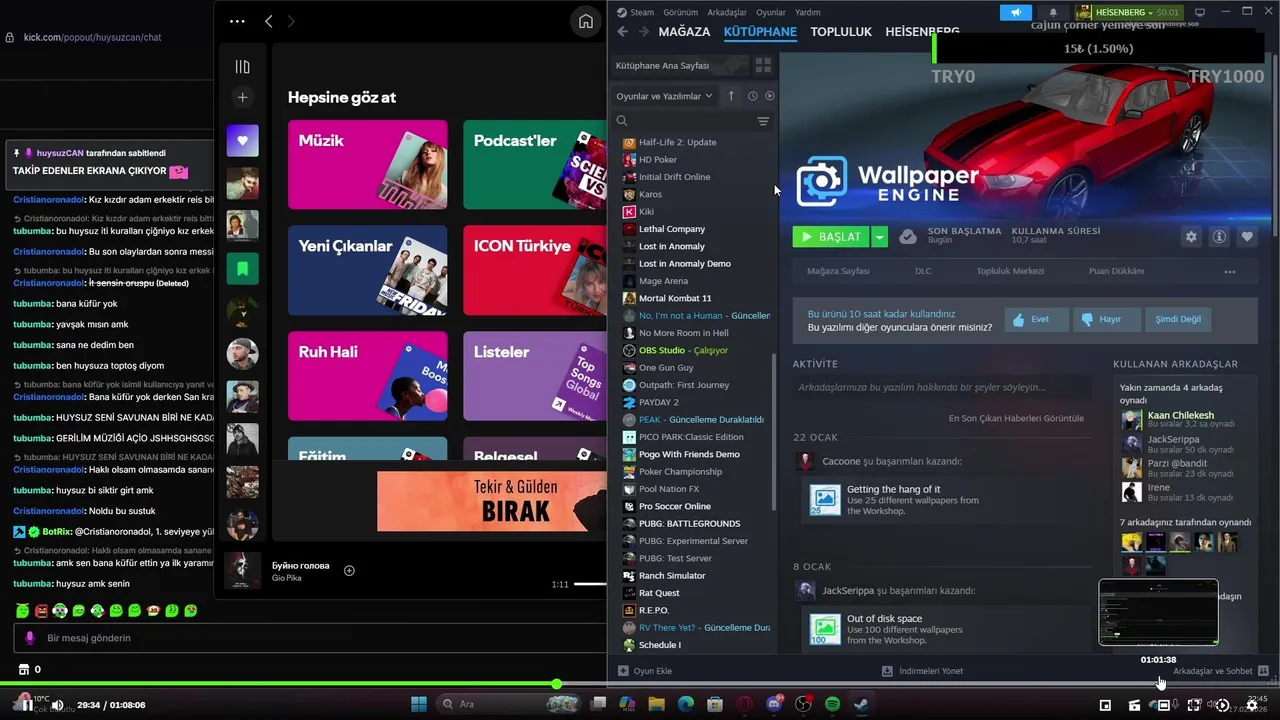Switch Steam to Big Picture mode icon
Image resolution: width=1280 pixels, height=720 pixels.
(1200, 12)
